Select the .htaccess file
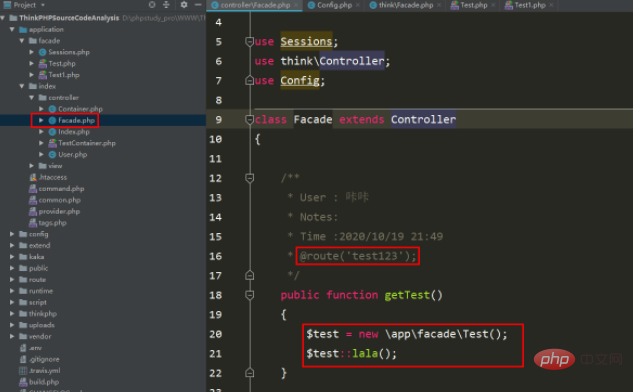This screenshot has height=392, width=633. 53,177
